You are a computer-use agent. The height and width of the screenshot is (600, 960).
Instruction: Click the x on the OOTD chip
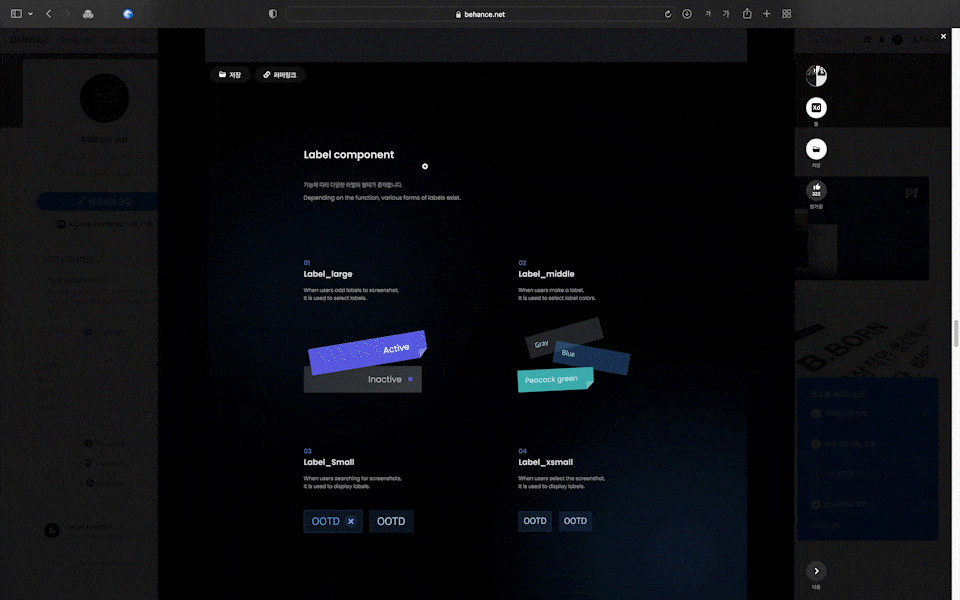(351, 522)
